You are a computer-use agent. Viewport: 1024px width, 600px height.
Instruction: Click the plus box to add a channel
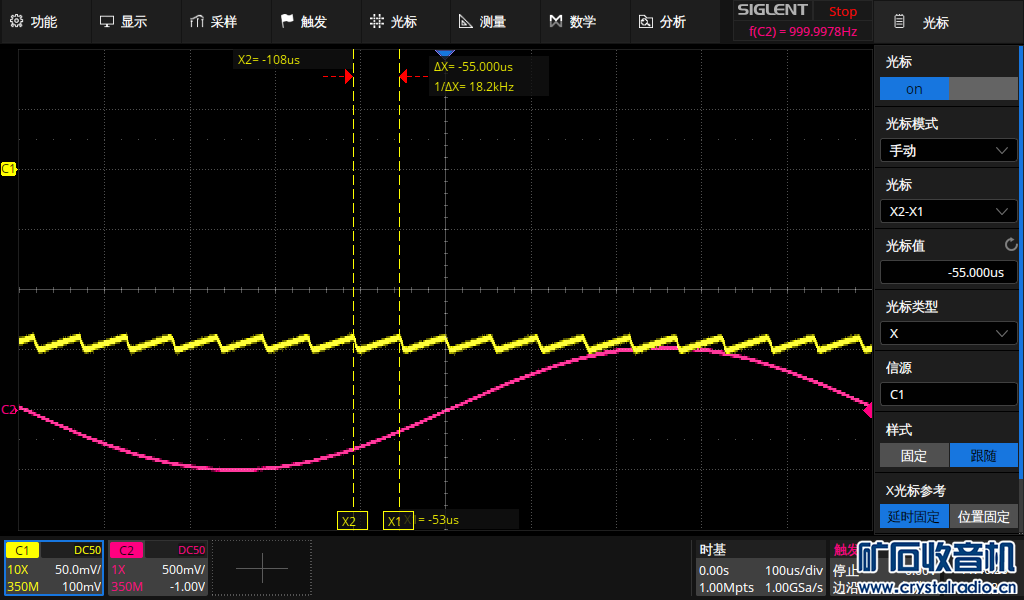(x=262, y=568)
